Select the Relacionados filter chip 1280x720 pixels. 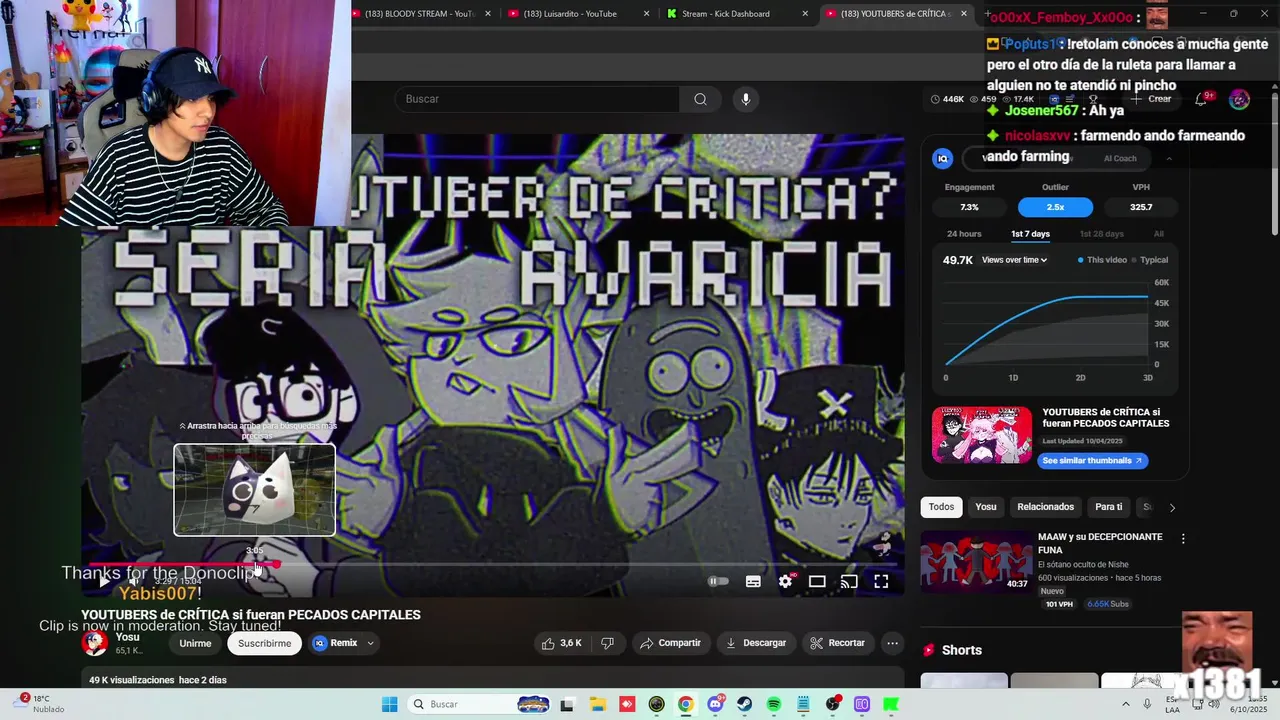pos(1045,507)
